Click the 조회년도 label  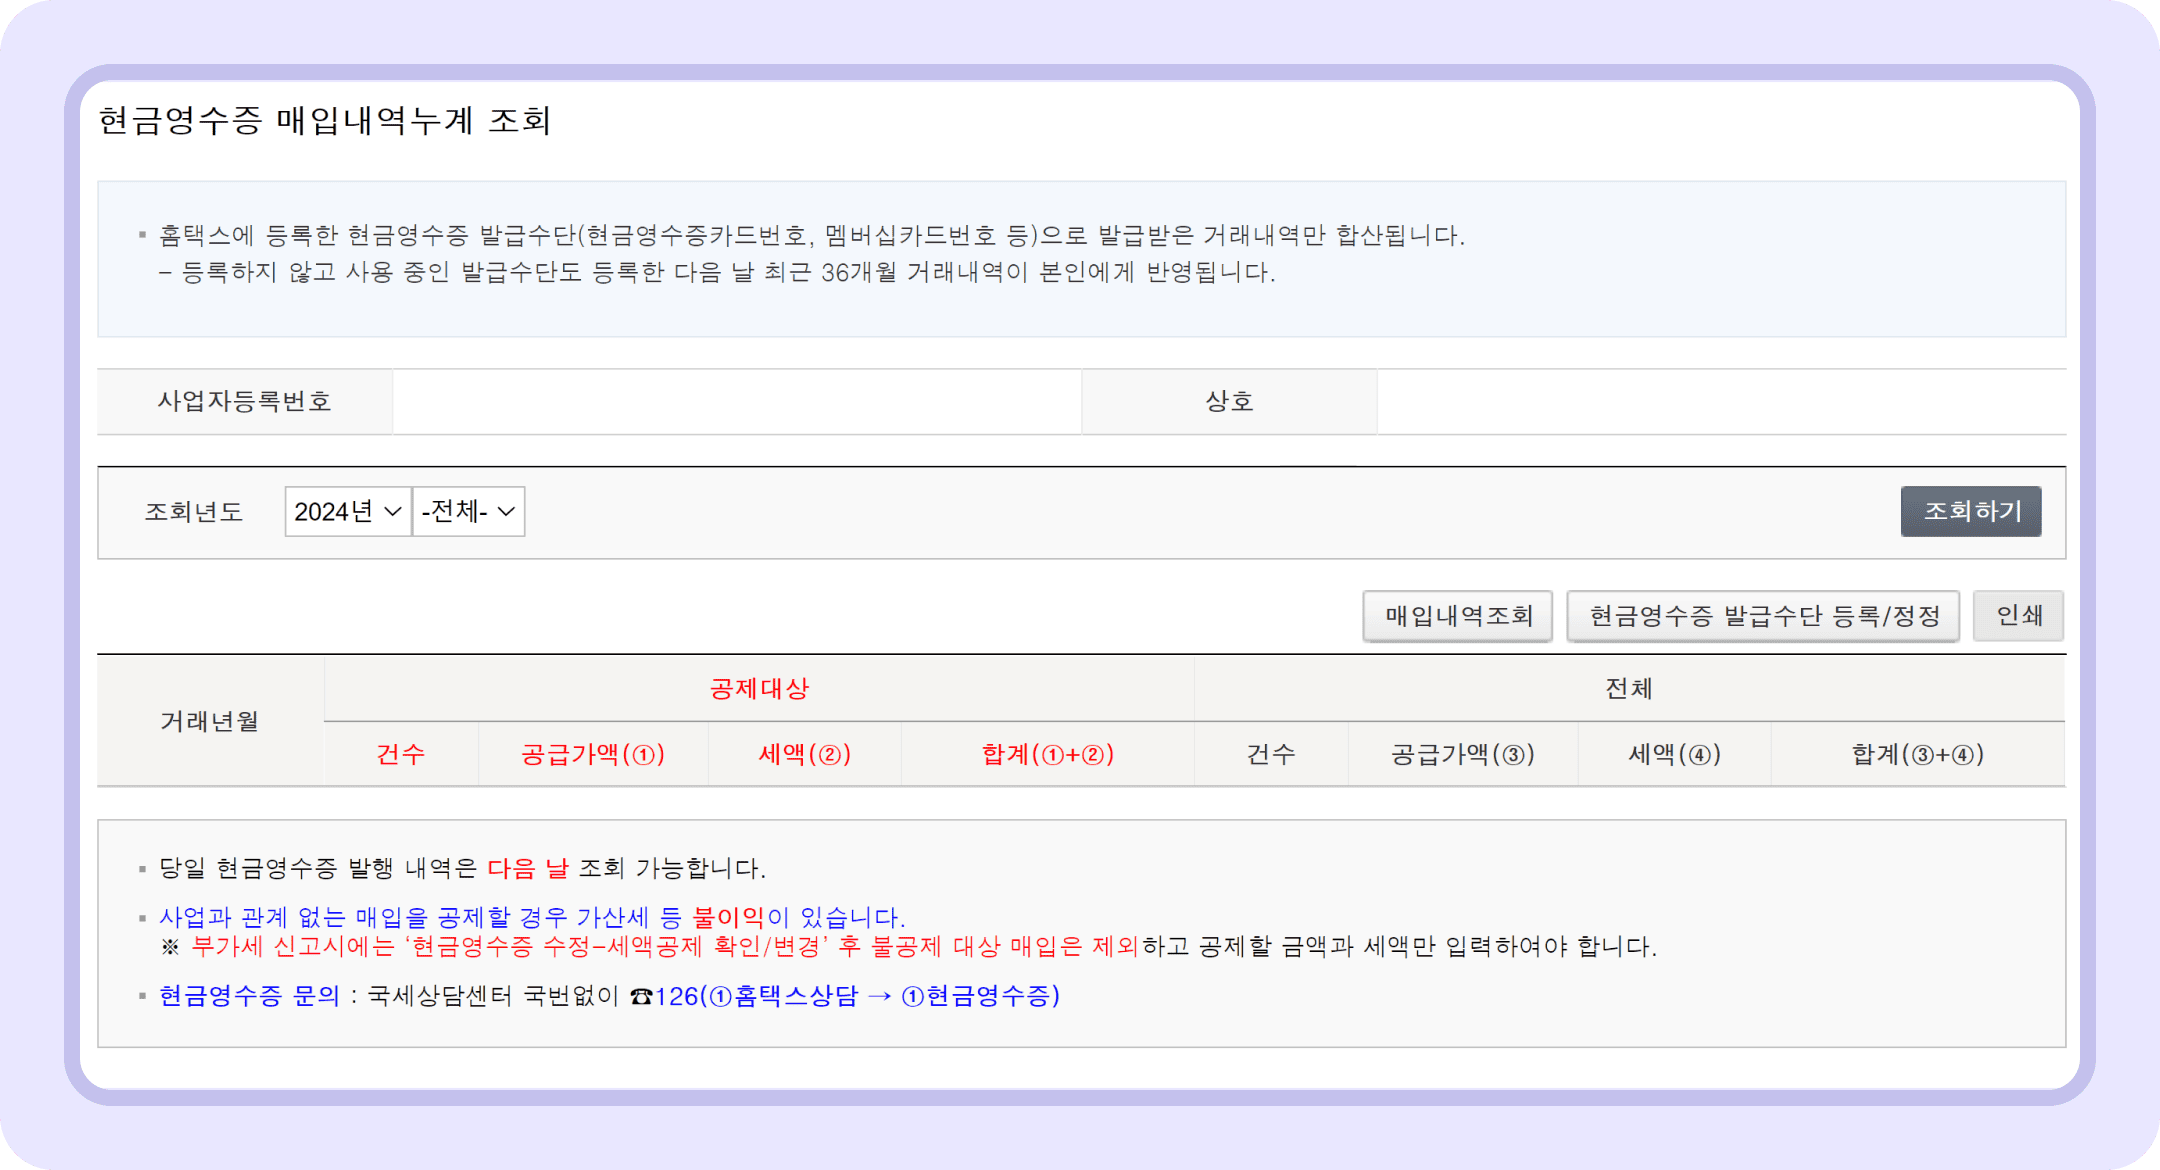pyautogui.click(x=194, y=511)
